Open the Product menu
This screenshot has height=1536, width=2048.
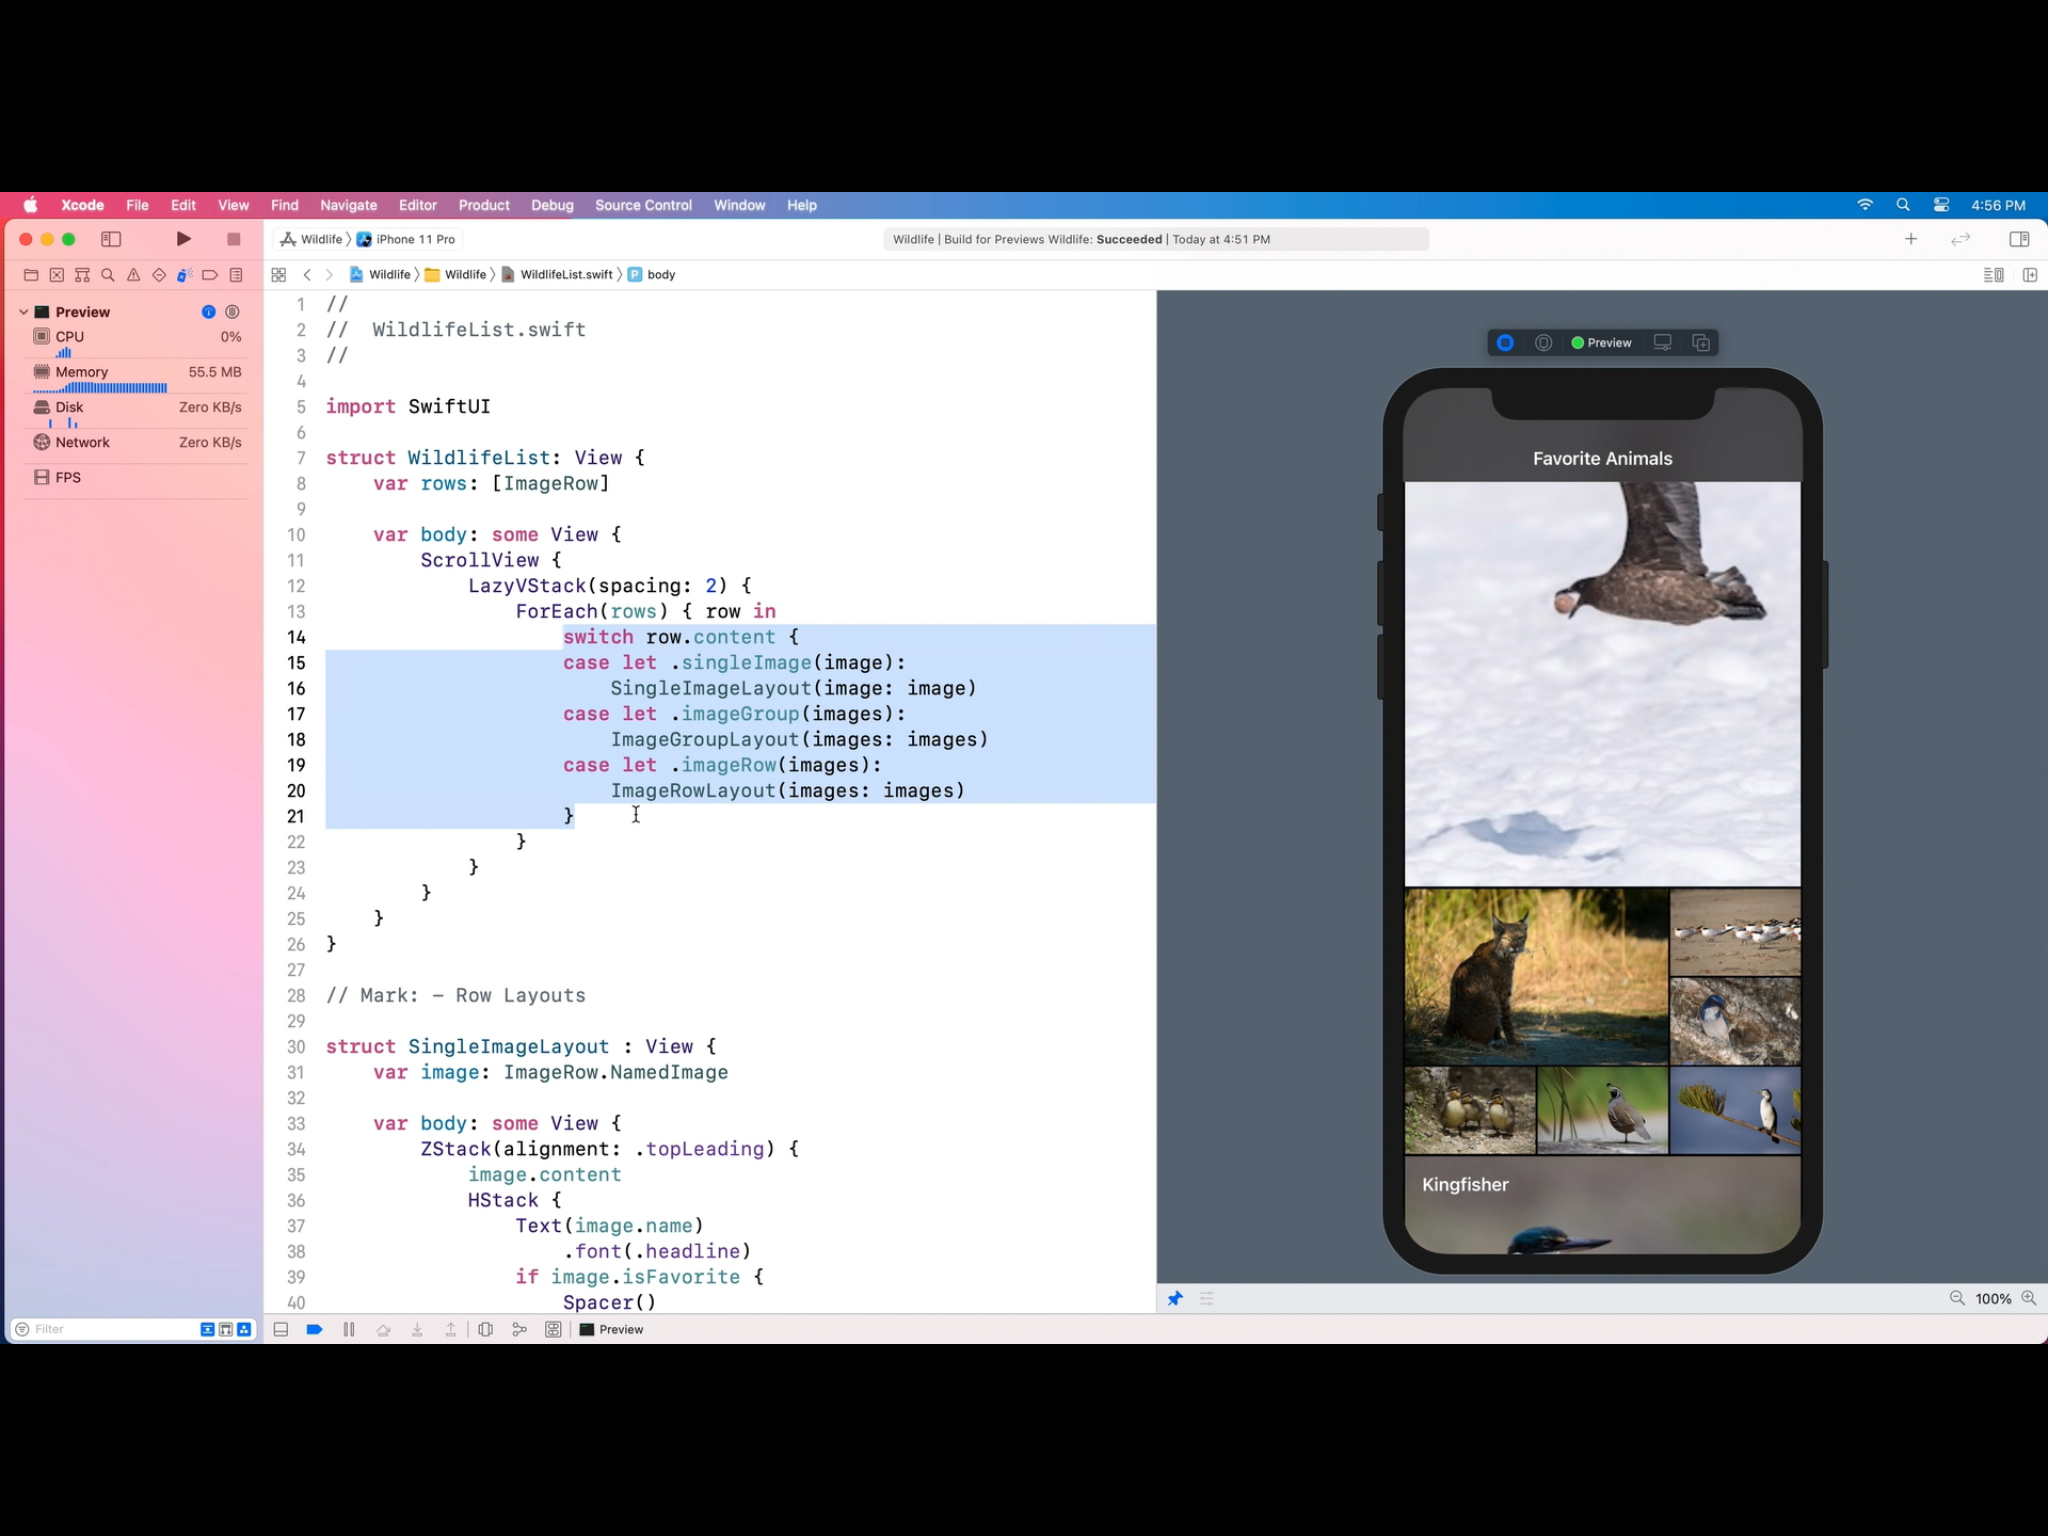484,205
